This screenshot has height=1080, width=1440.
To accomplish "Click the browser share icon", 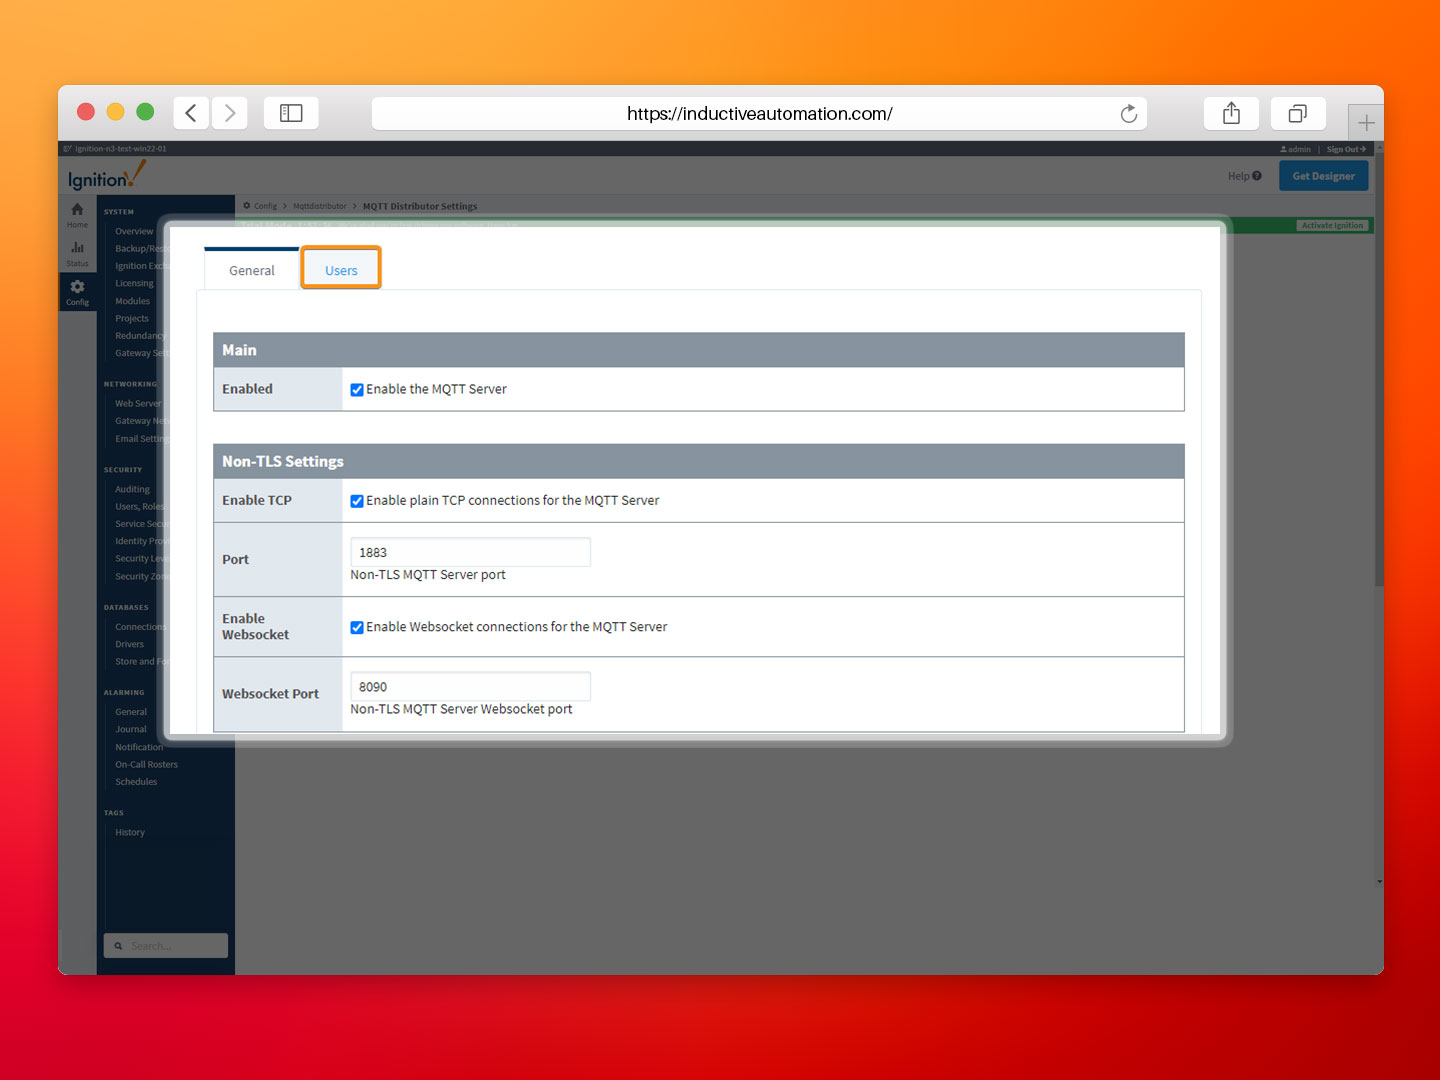I will coord(1231,113).
